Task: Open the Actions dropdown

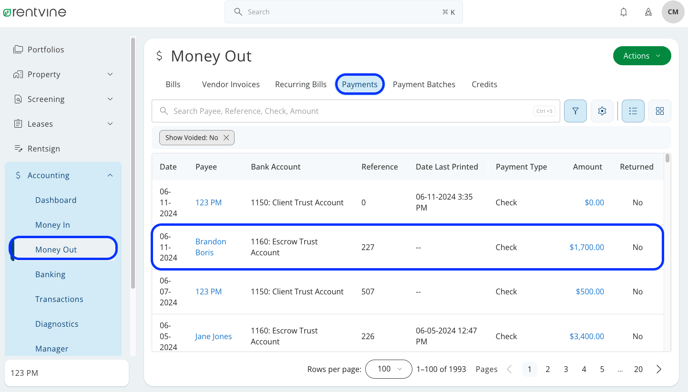Action: pyautogui.click(x=641, y=56)
